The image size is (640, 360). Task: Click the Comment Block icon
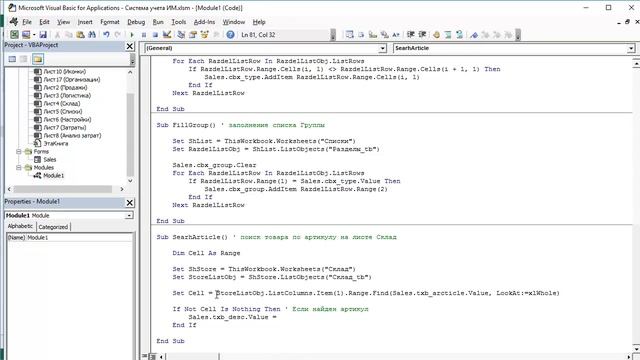[448, 35]
